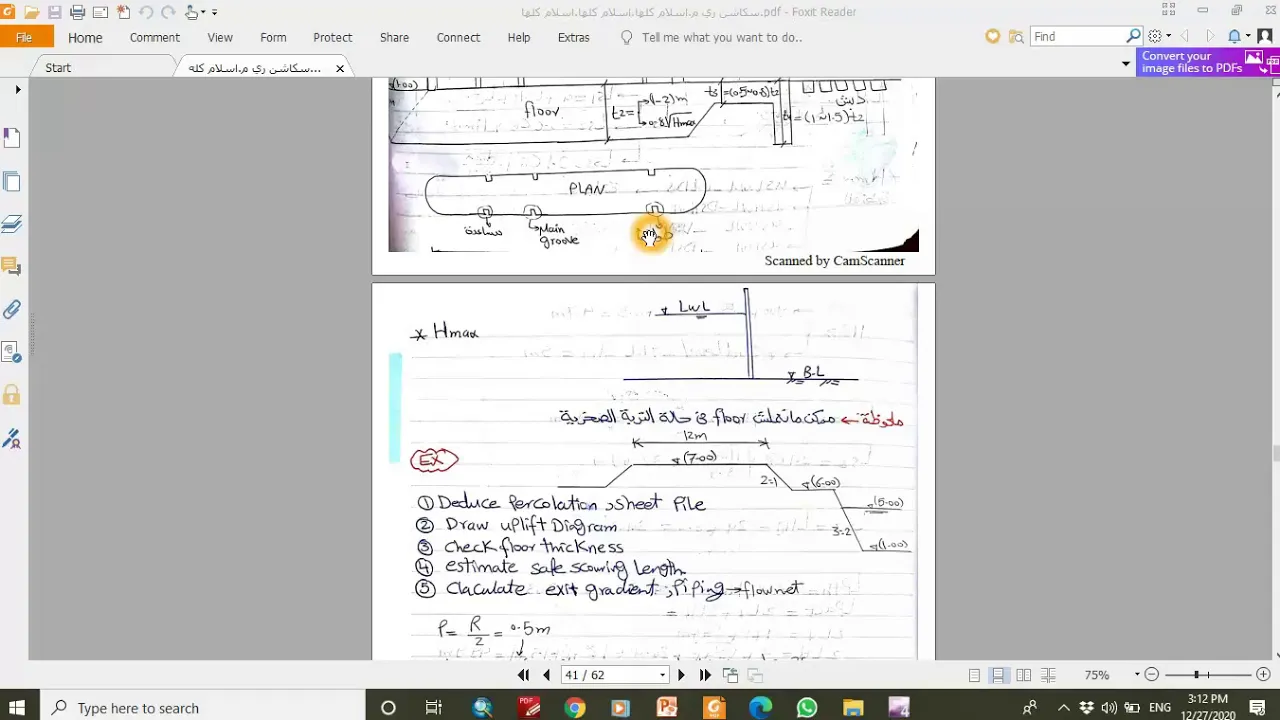Open the Protect ribbon tab
Viewport: 1280px width, 720px height.
[333, 37]
